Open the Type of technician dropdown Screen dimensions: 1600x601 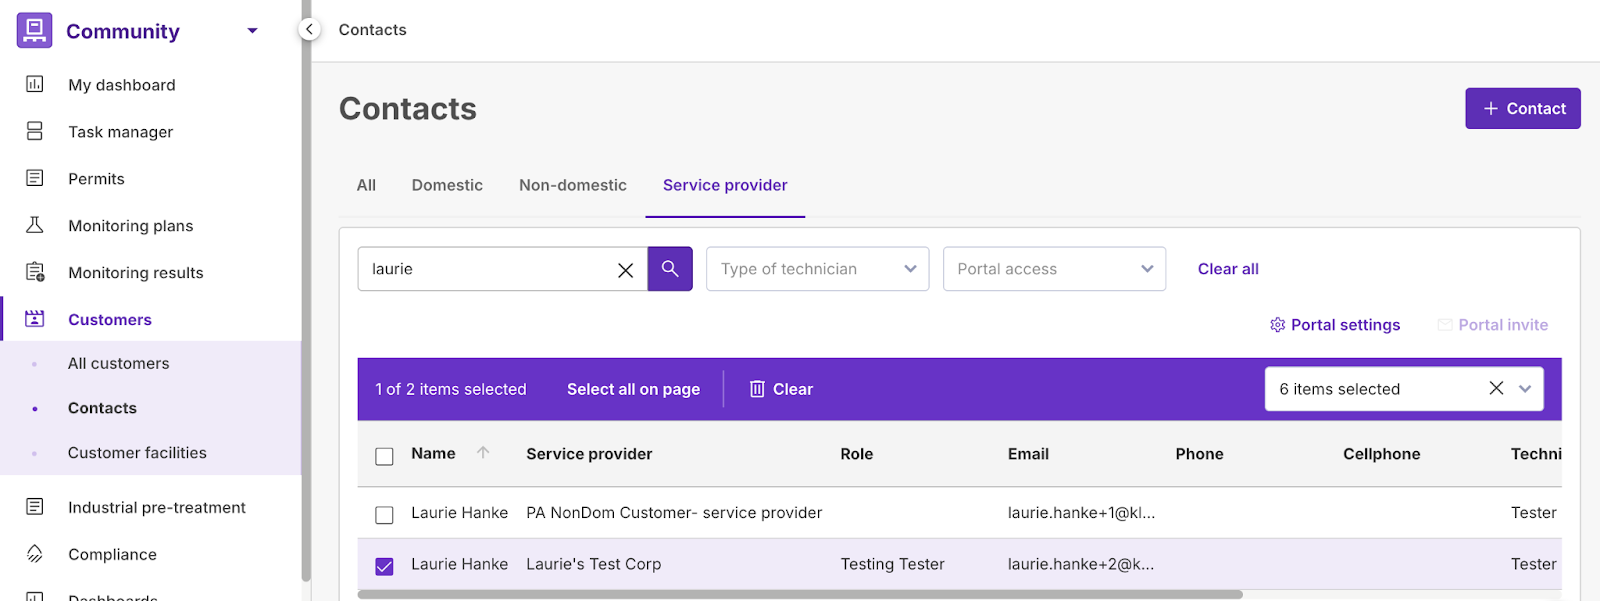coord(817,269)
